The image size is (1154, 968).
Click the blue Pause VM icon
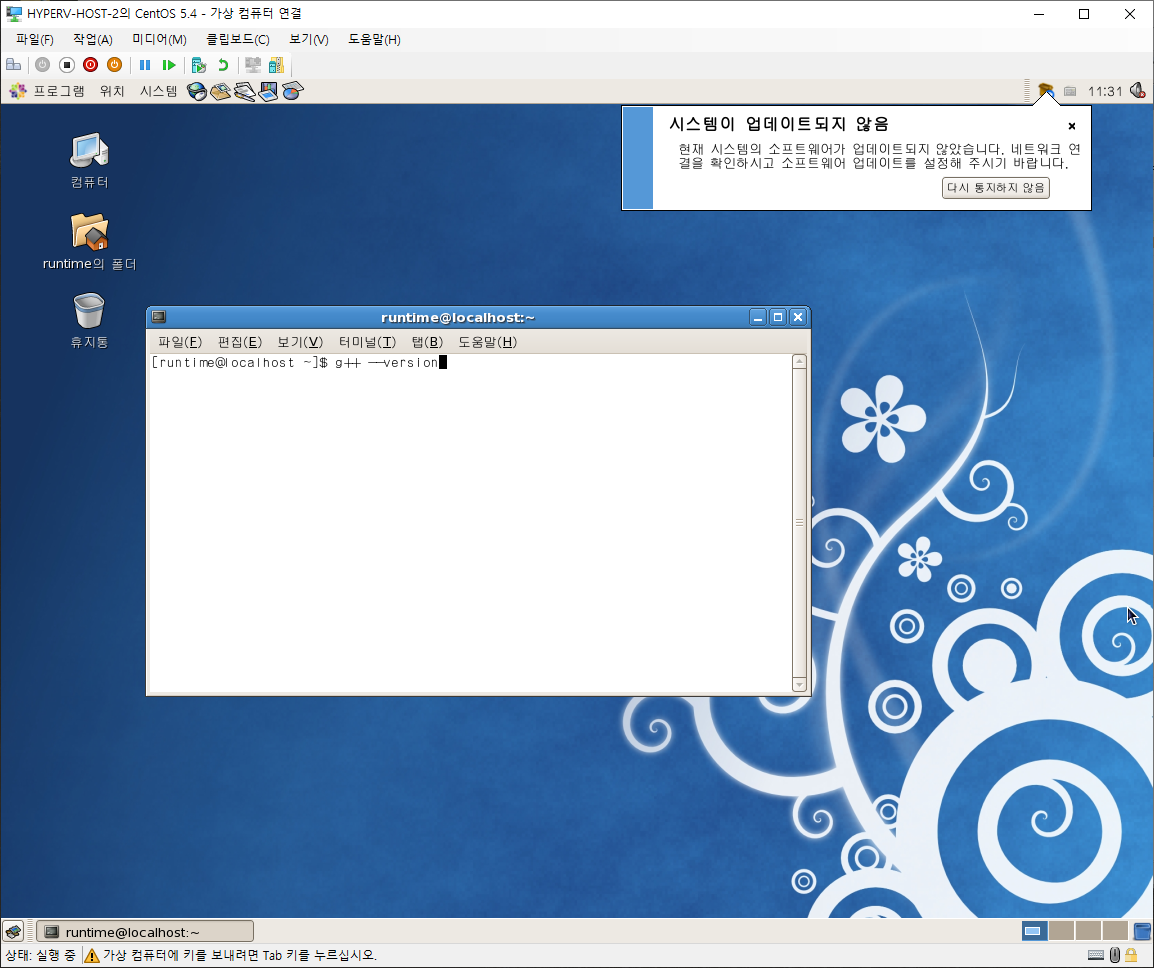[x=145, y=65]
